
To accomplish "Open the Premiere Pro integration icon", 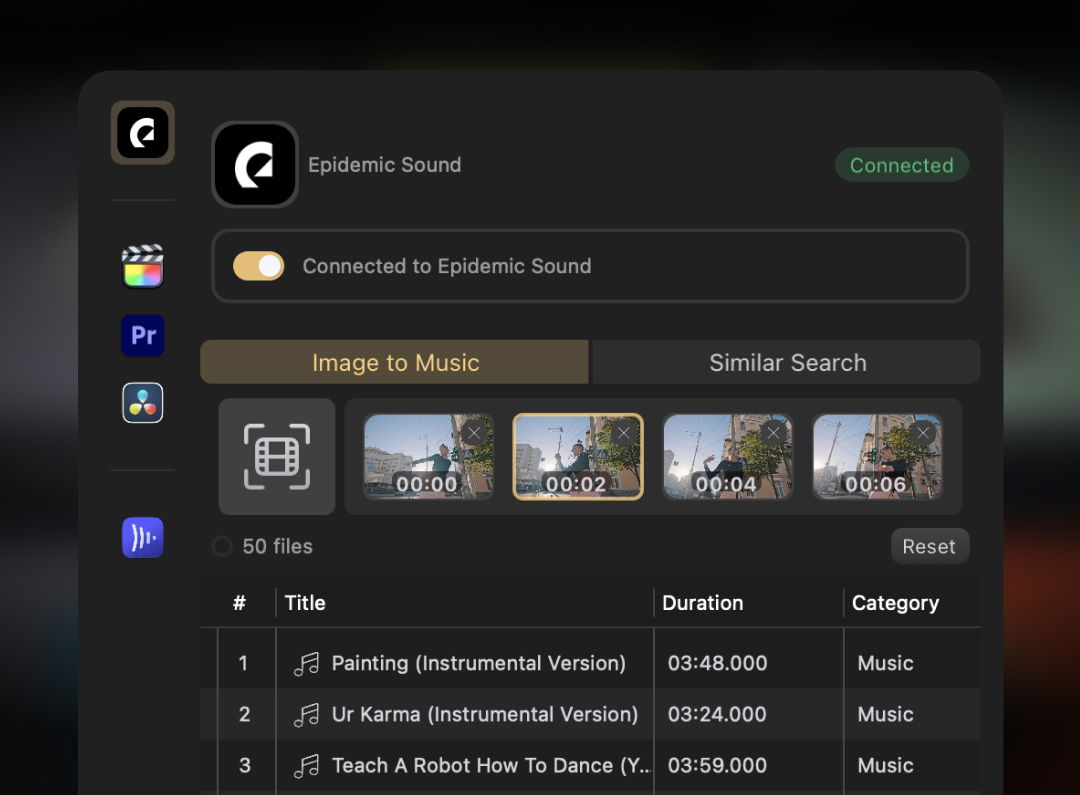I will [143, 335].
